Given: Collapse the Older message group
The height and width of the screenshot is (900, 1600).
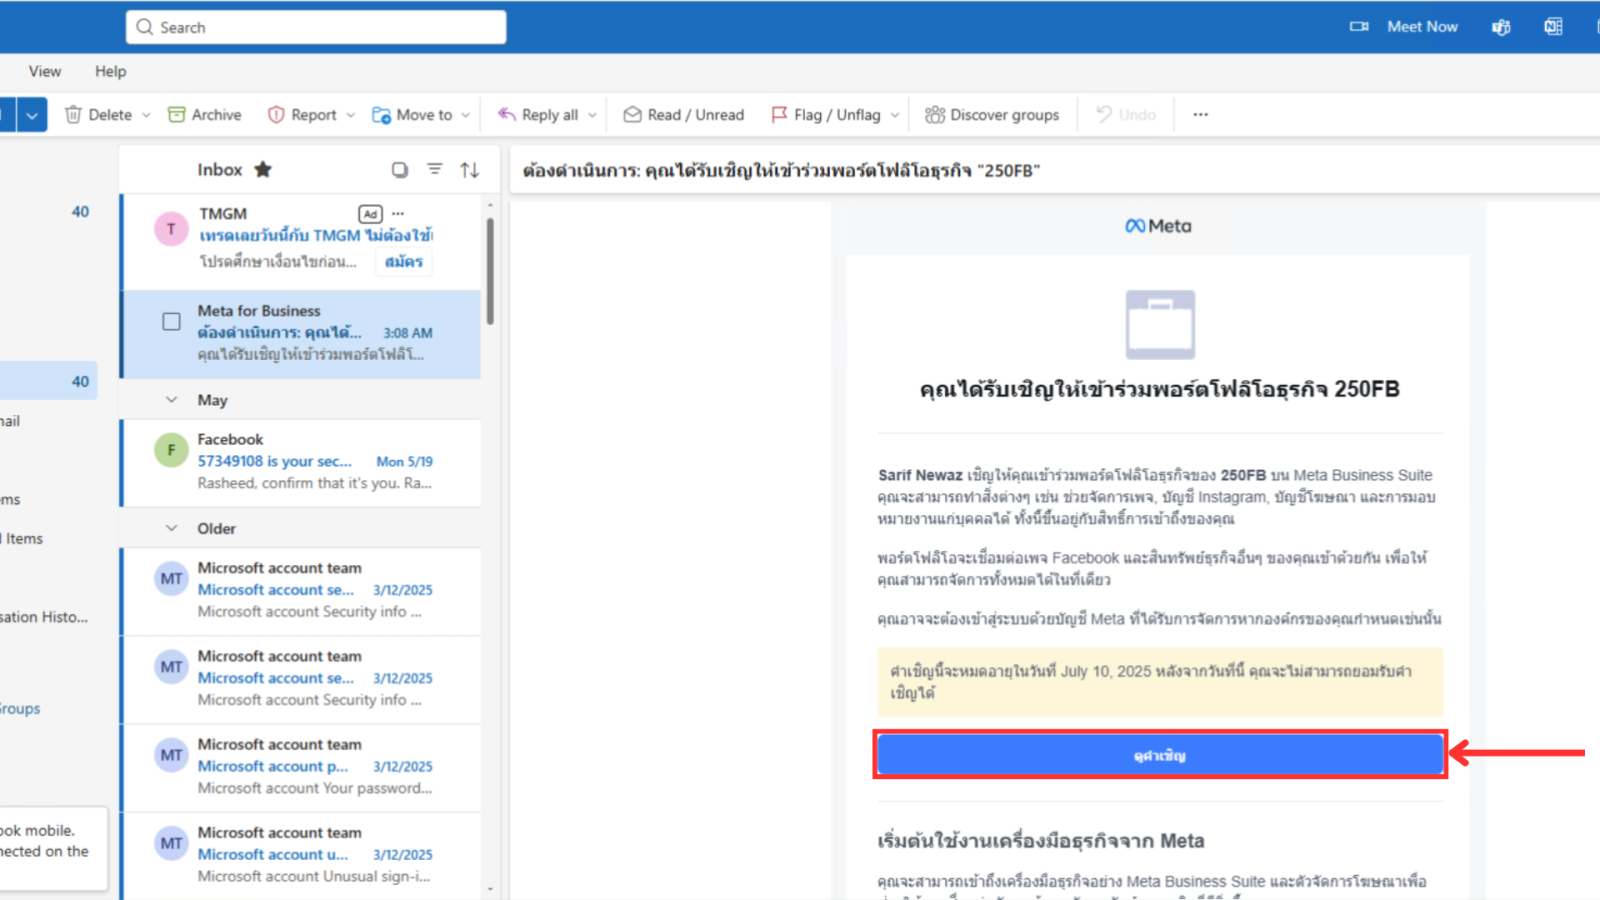Looking at the screenshot, I should 172,528.
